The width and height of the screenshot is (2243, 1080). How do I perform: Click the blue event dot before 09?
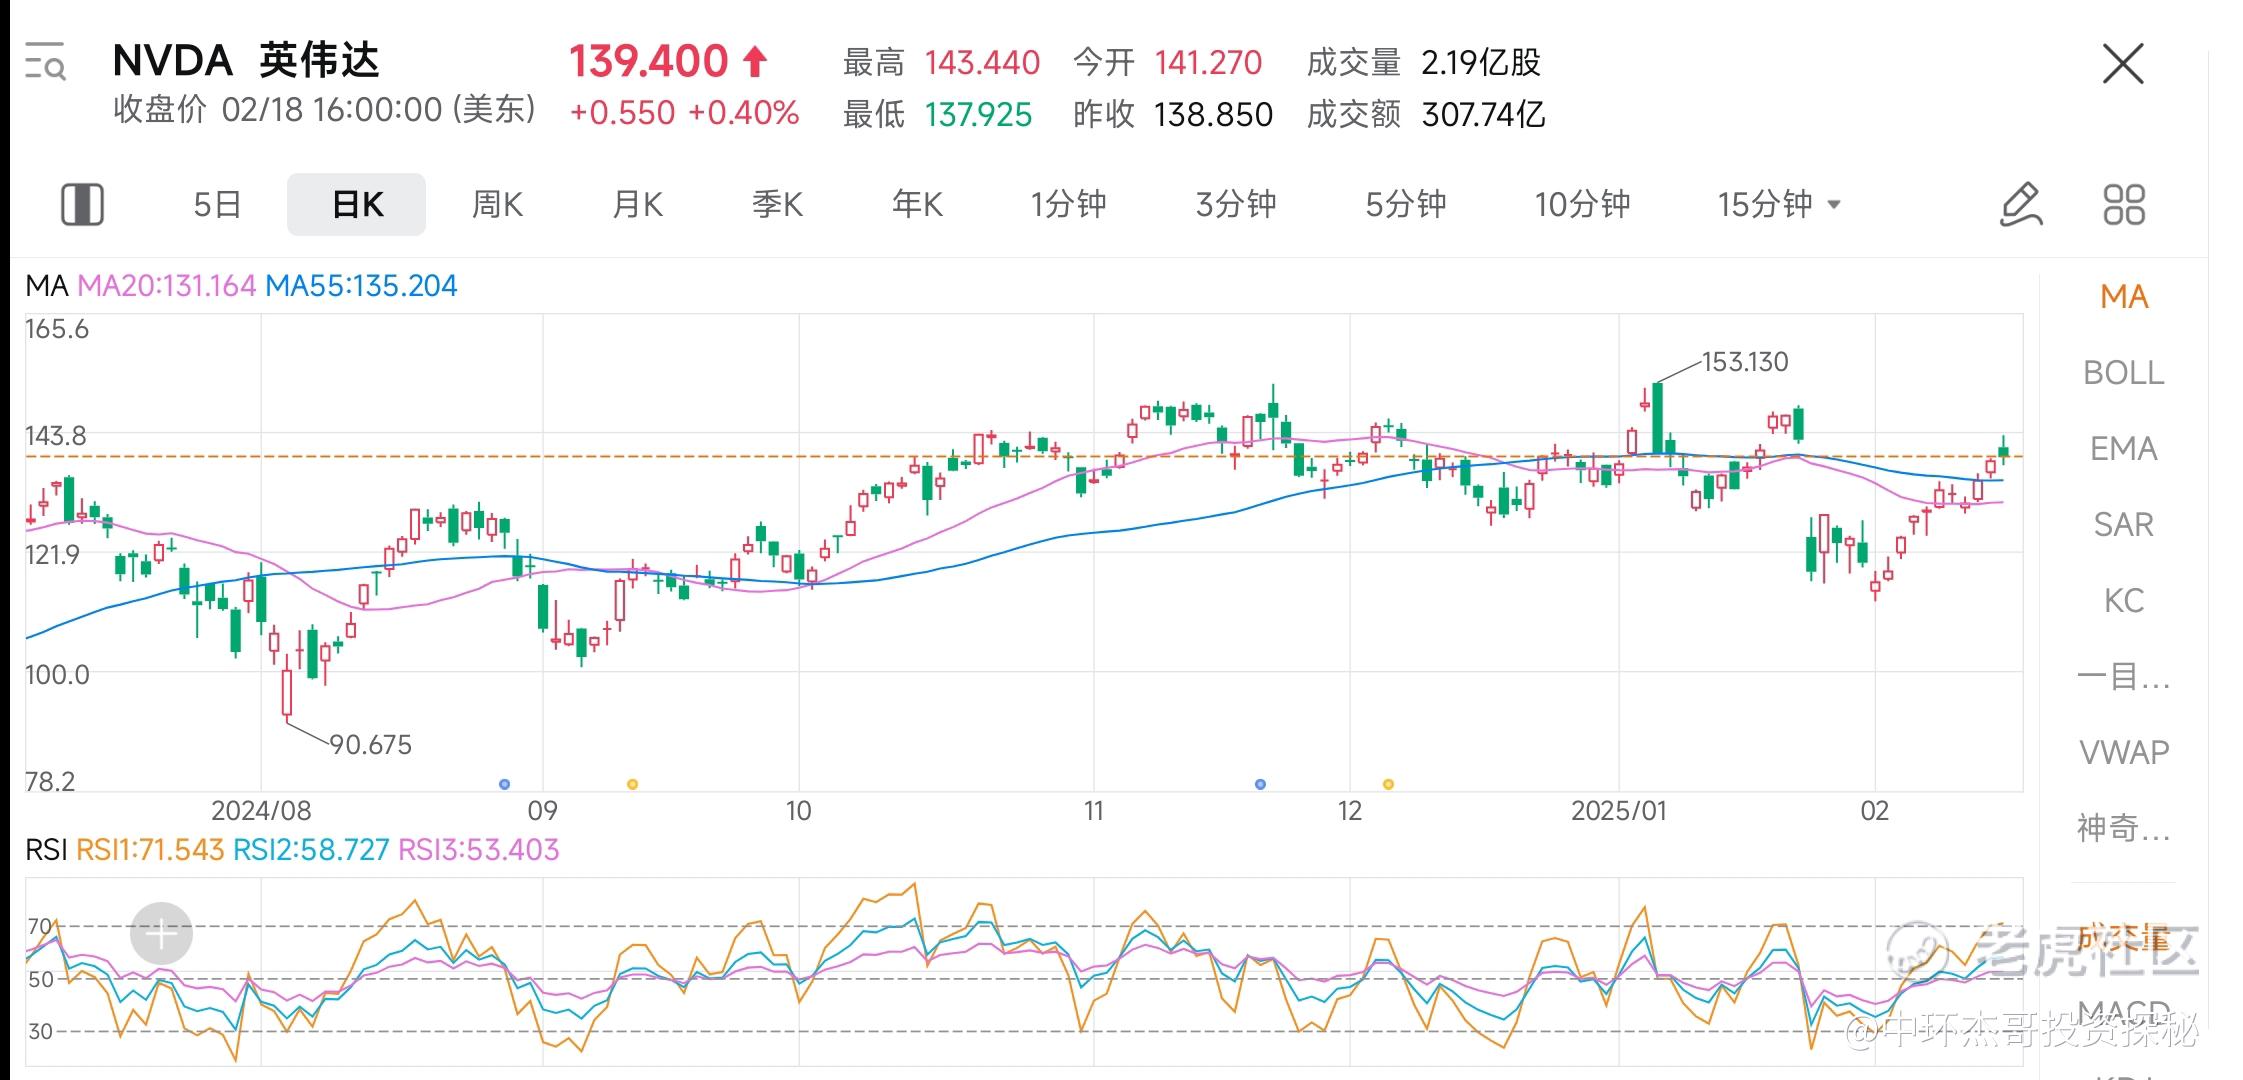(x=504, y=784)
